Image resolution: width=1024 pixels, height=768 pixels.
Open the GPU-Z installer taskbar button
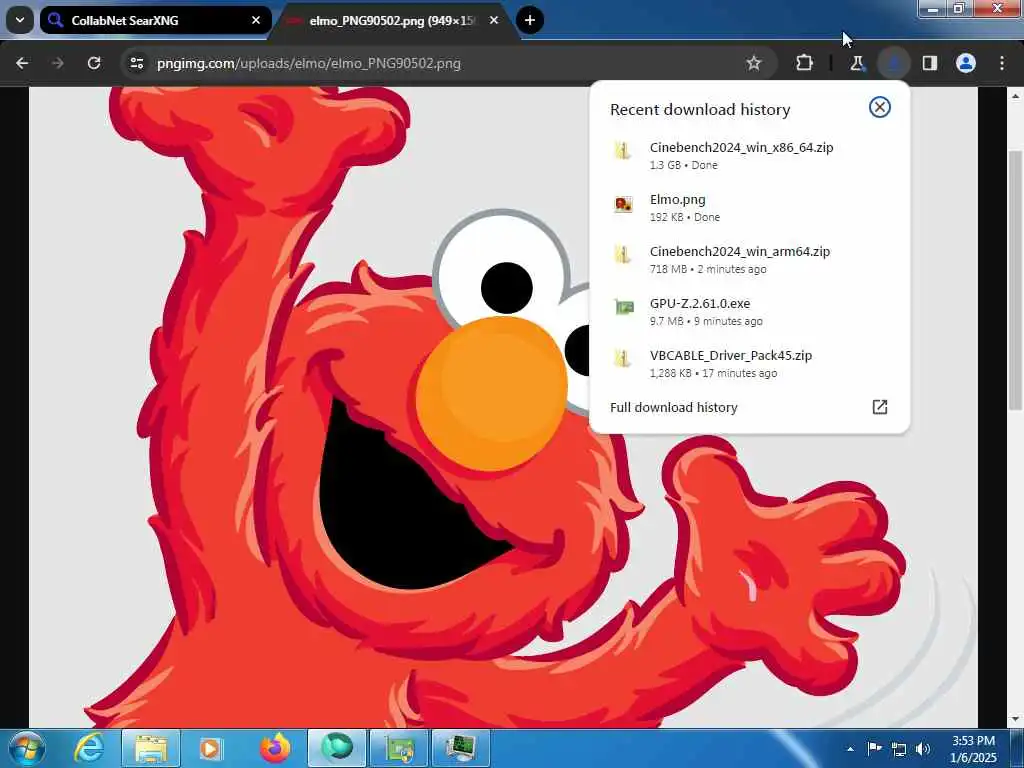(x=399, y=748)
